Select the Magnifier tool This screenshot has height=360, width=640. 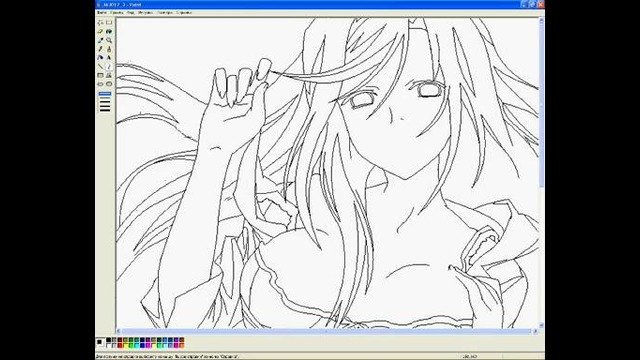[x=109, y=40]
